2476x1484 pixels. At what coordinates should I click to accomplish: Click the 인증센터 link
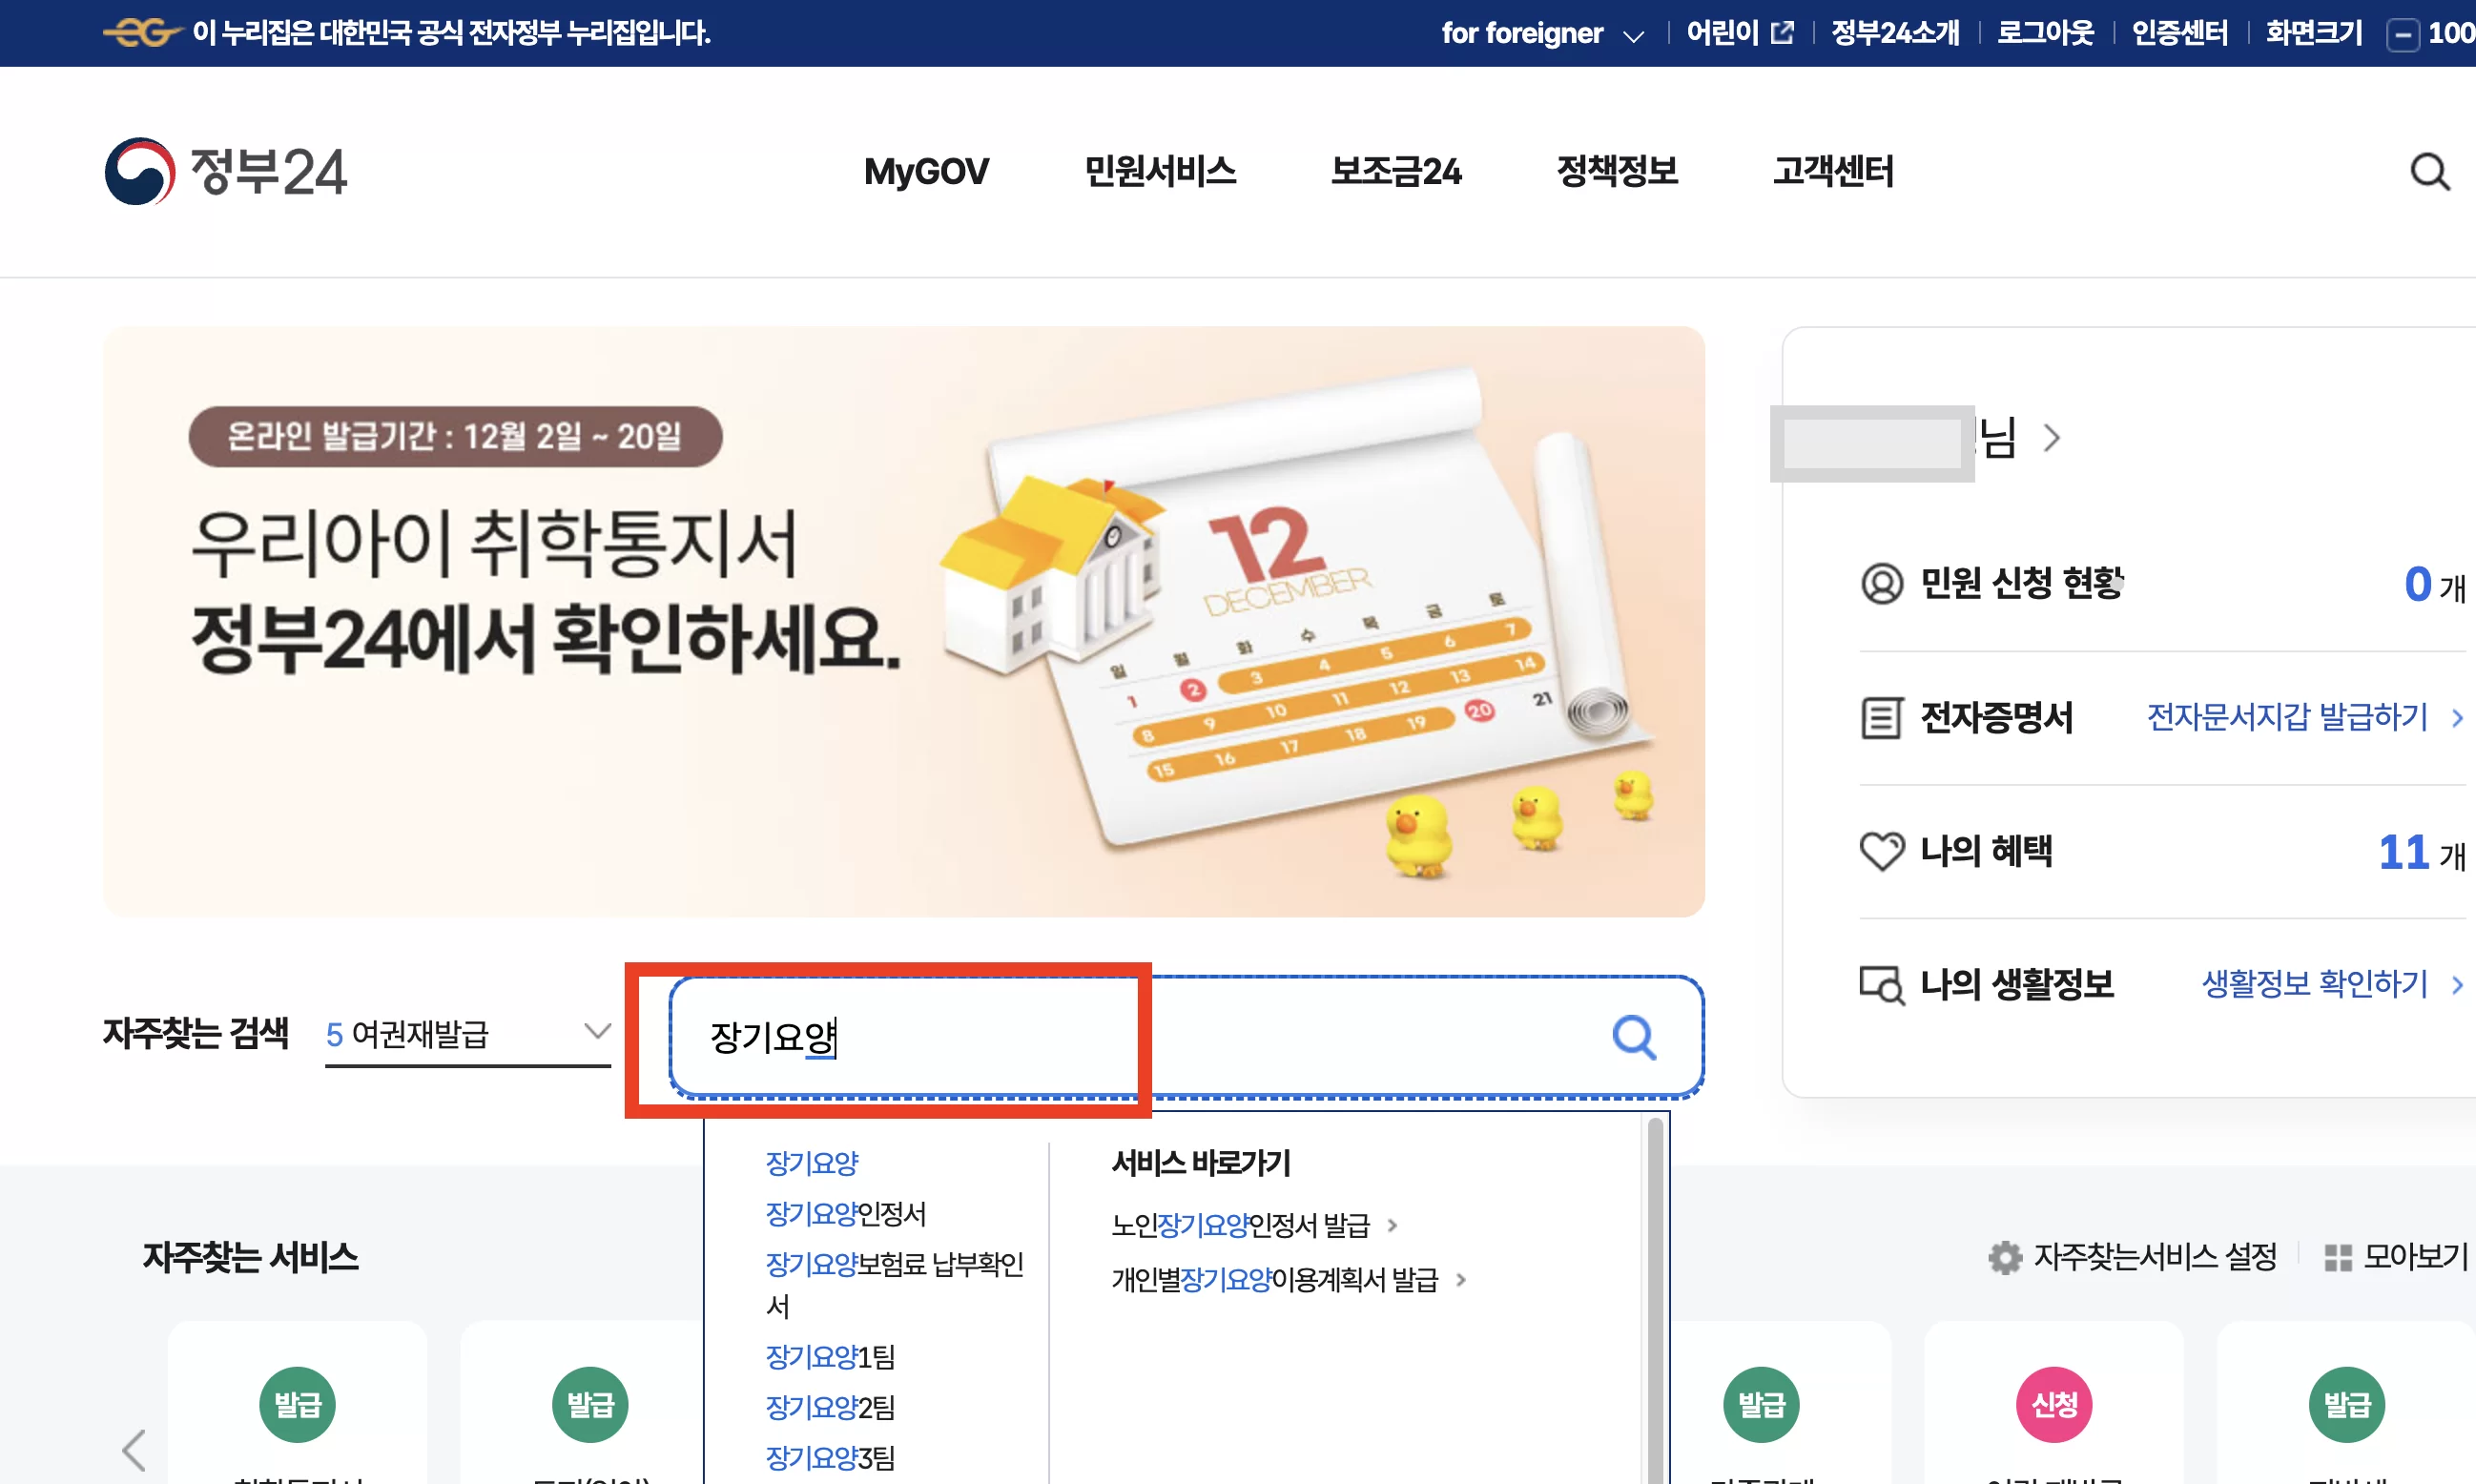[2180, 33]
